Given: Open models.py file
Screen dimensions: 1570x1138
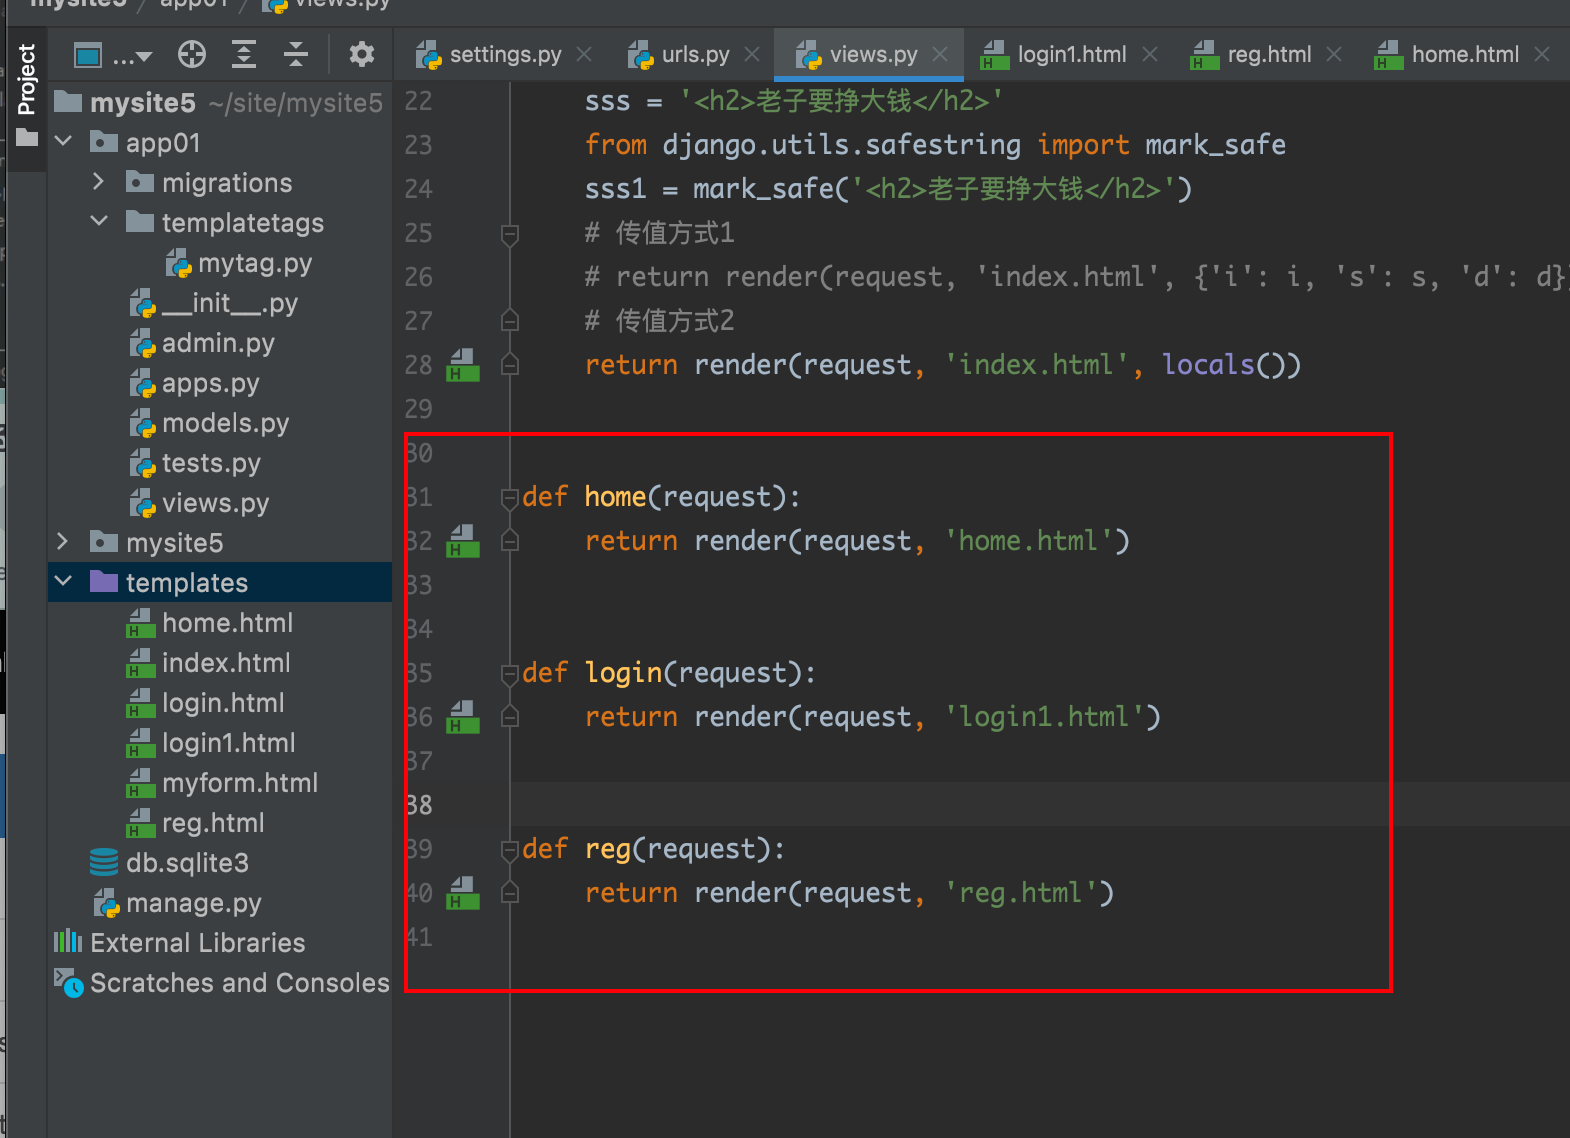Looking at the screenshot, I should [x=210, y=423].
